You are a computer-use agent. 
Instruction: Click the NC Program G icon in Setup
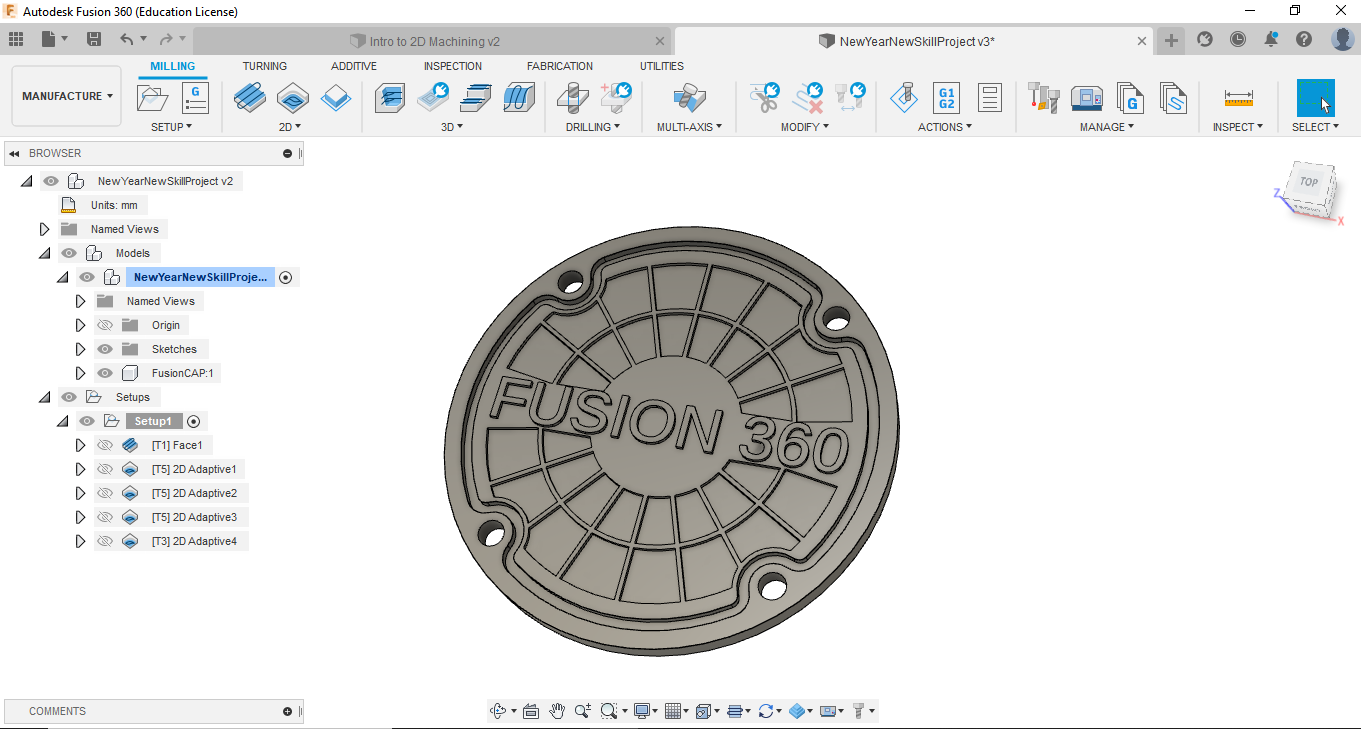point(195,98)
